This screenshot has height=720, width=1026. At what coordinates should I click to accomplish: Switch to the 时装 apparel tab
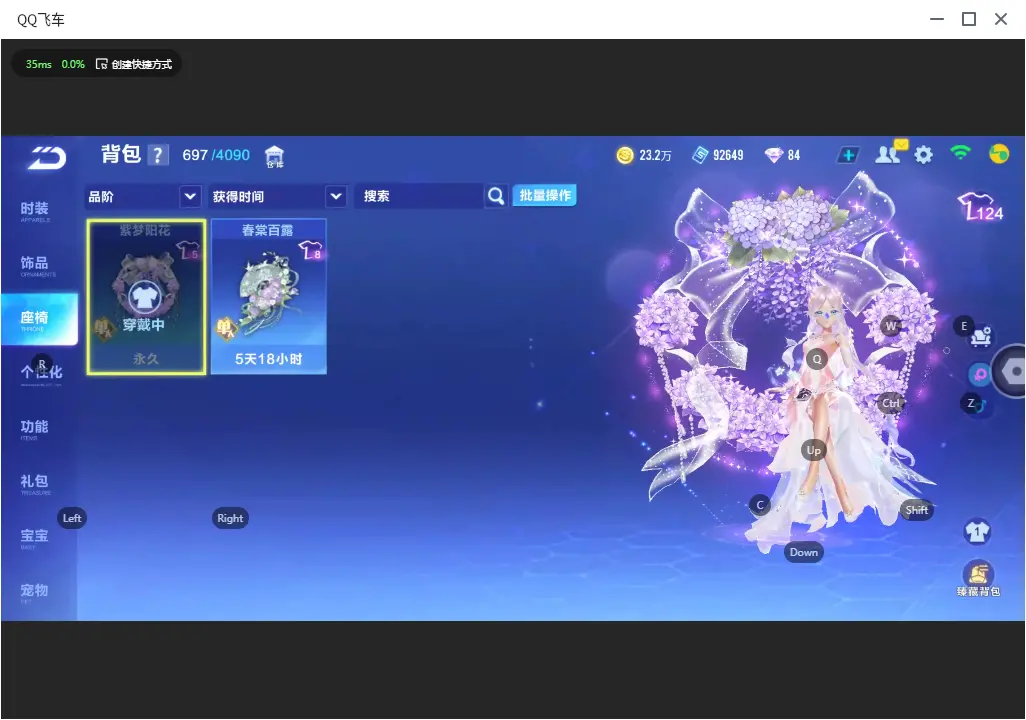(x=35, y=211)
